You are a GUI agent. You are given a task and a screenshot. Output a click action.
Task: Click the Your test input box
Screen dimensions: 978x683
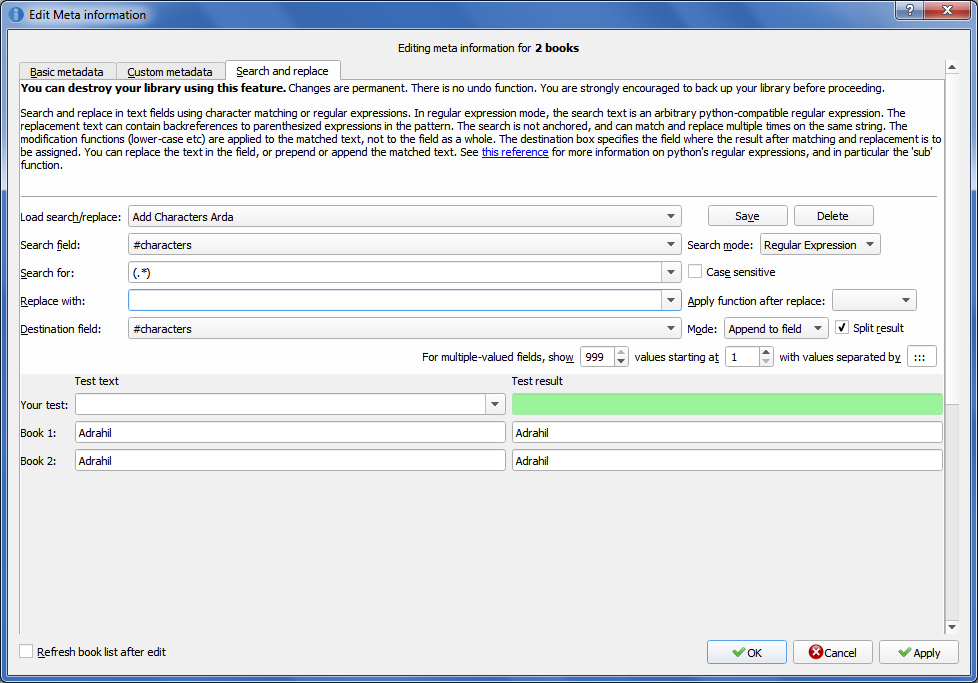click(x=280, y=404)
